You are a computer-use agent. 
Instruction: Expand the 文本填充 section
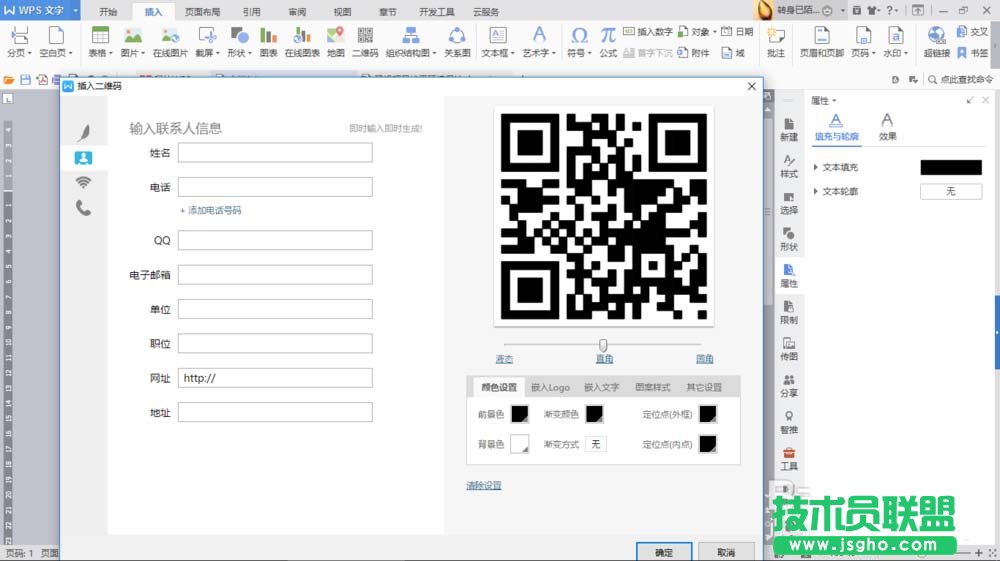816,167
